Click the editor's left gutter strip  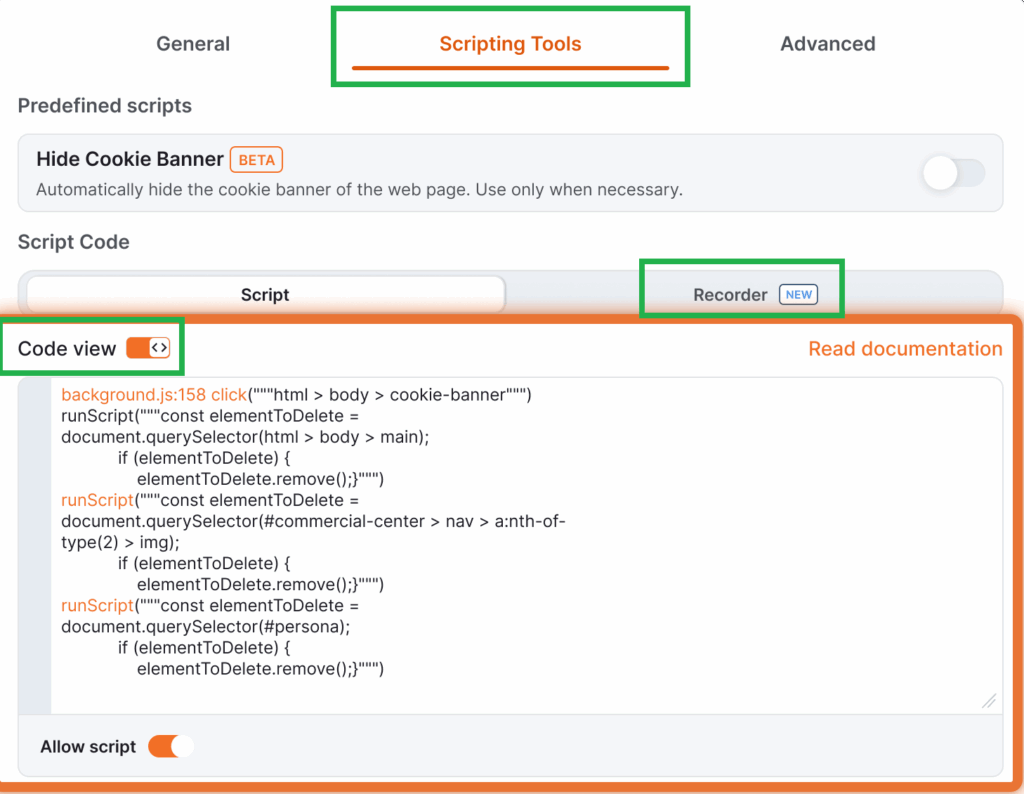pyautogui.click(x=35, y=545)
